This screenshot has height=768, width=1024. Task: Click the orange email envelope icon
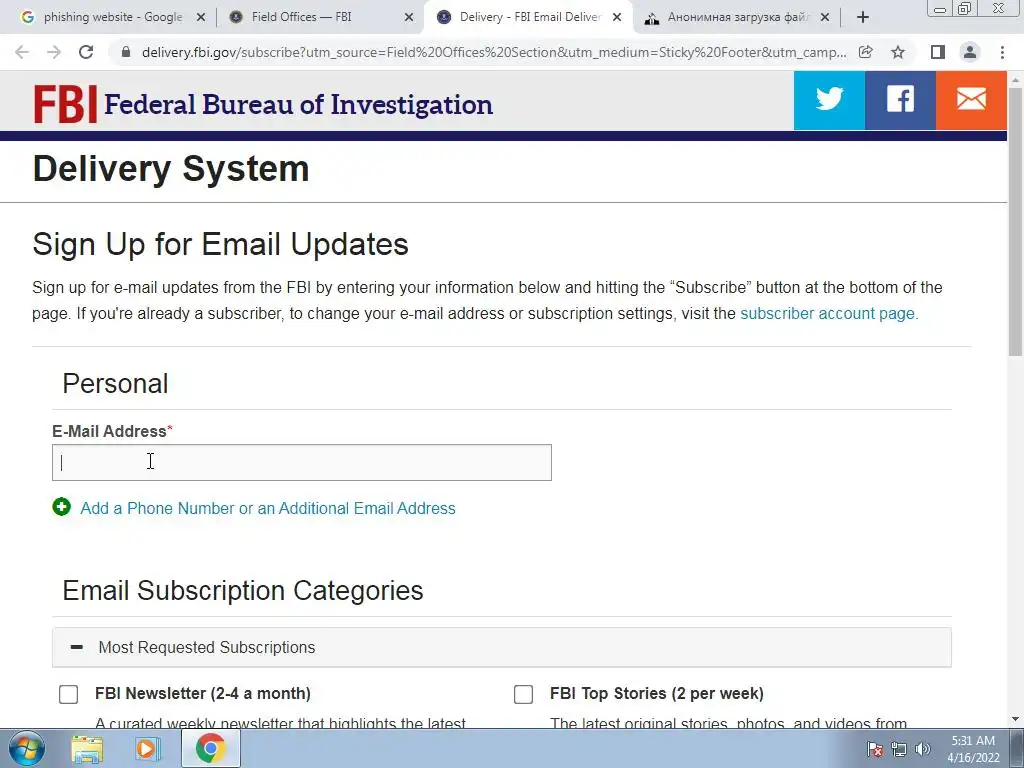(x=971, y=100)
